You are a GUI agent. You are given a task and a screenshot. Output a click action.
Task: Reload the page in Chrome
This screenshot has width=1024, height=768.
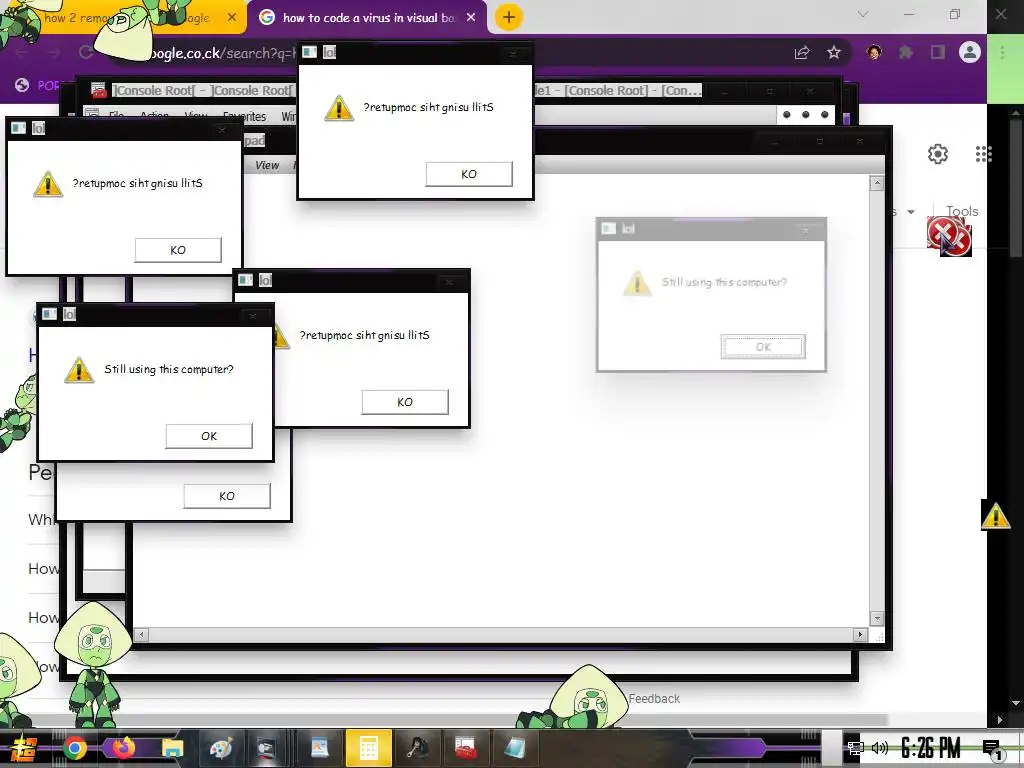click(86, 52)
